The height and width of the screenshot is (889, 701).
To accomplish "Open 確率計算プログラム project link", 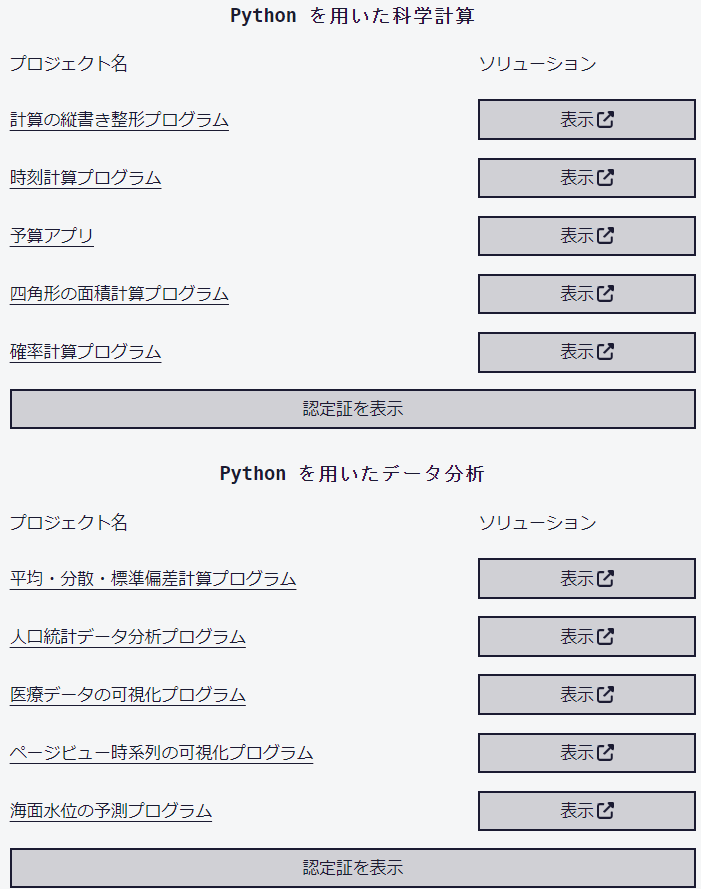I will point(86,352).
